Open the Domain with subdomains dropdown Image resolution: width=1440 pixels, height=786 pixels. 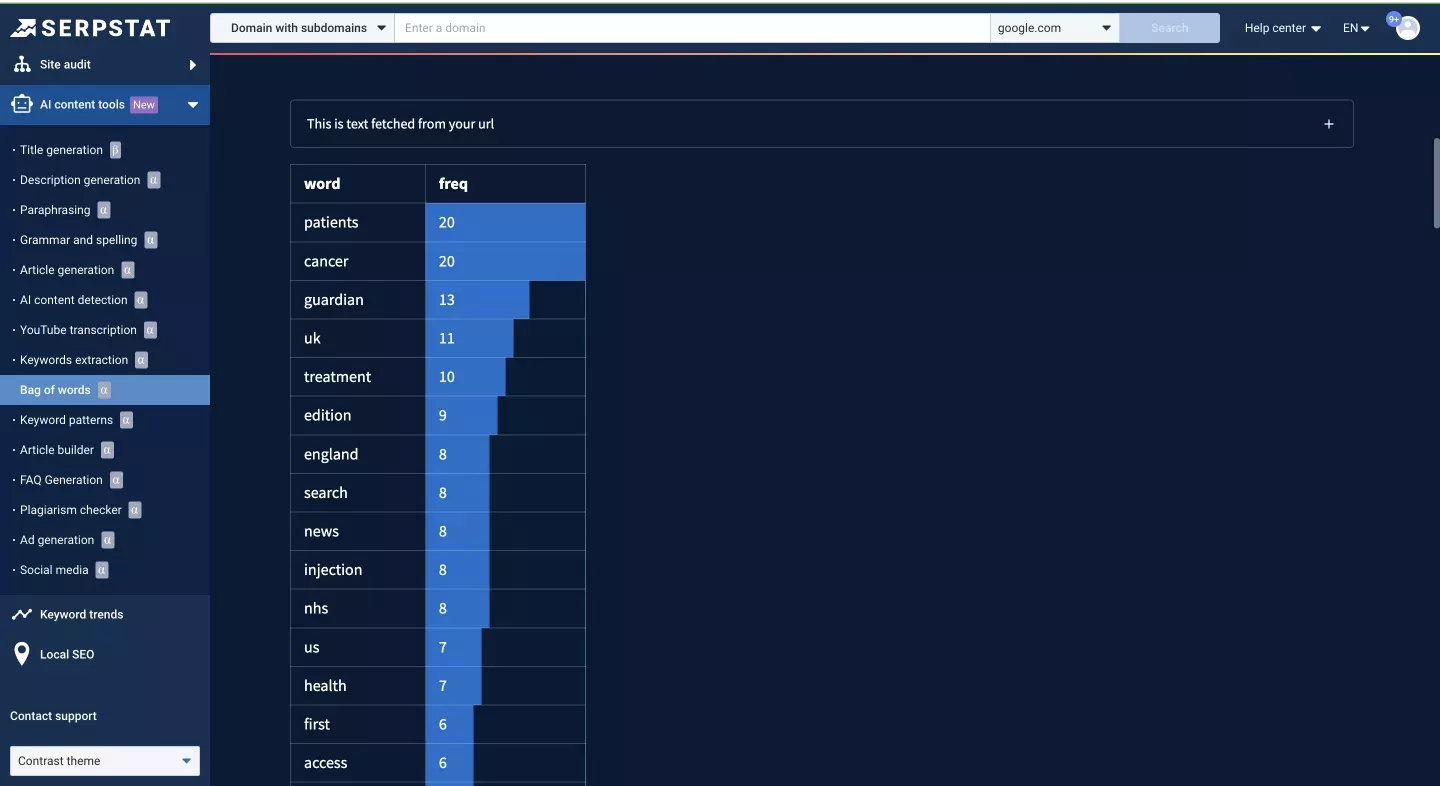tap(302, 28)
